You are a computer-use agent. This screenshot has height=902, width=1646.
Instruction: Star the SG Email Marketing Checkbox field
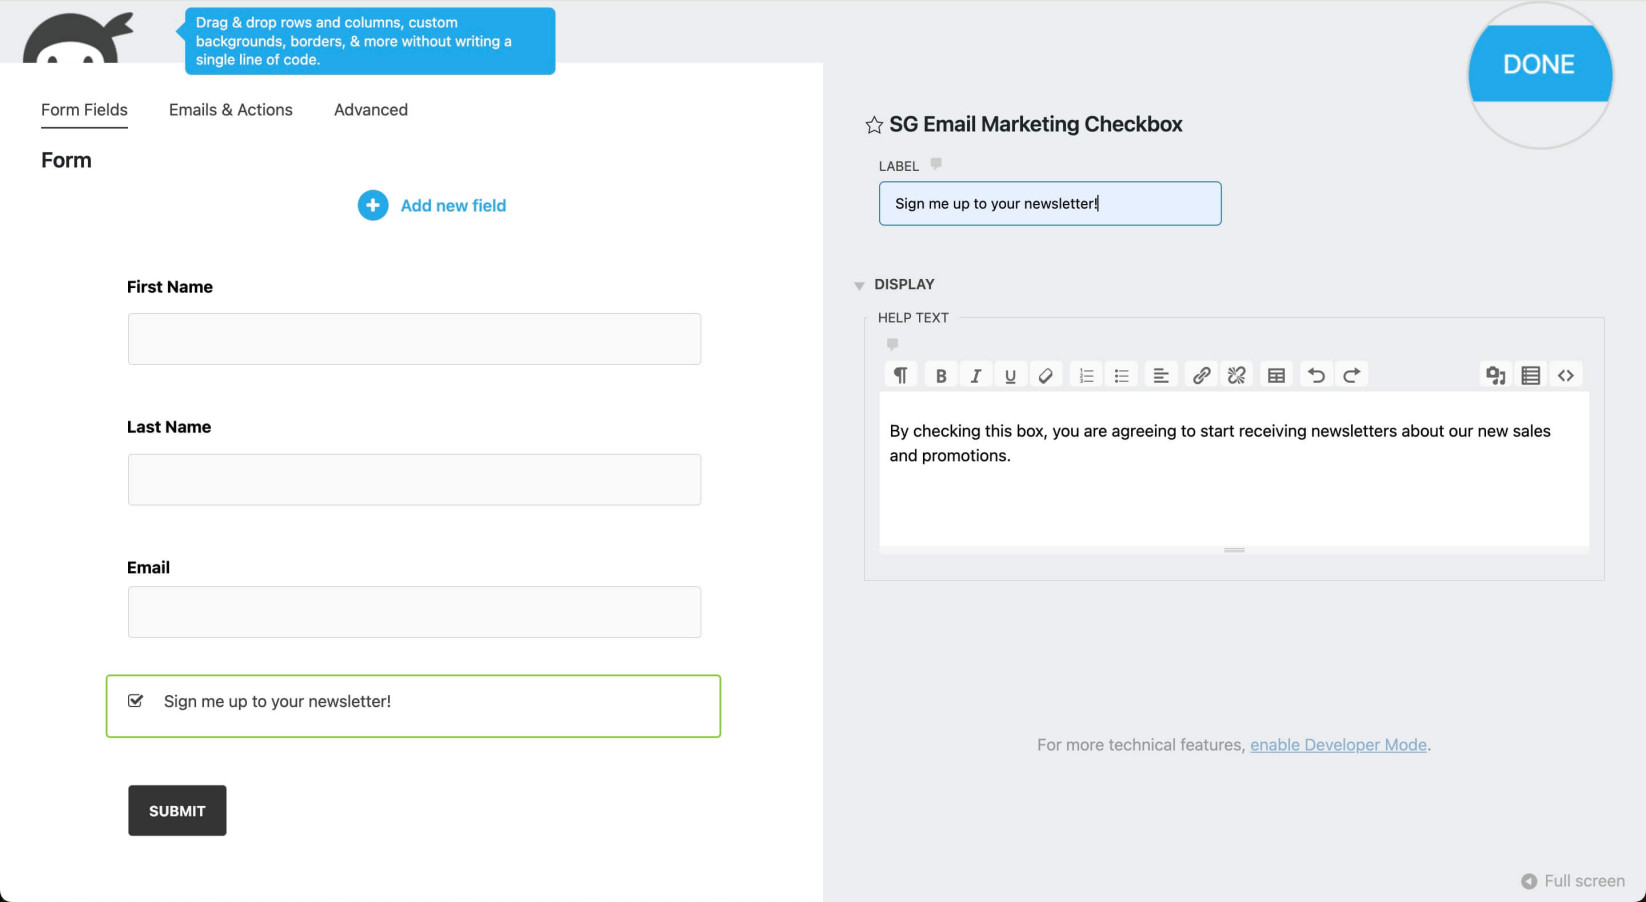pyautogui.click(x=874, y=125)
